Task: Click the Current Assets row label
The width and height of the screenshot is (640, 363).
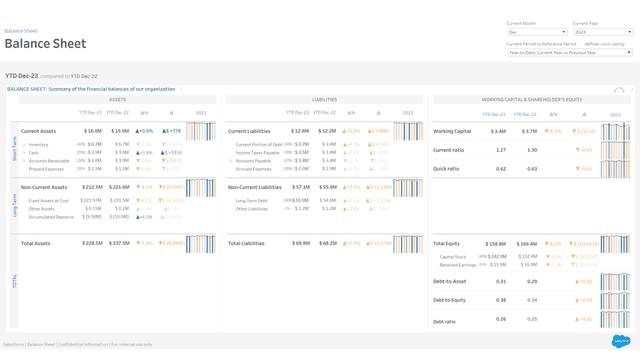Action: 38,131
